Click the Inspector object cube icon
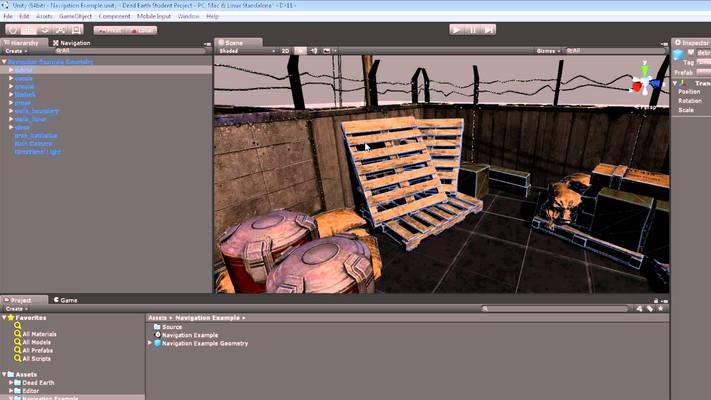The image size is (711, 400). coord(678,55)
